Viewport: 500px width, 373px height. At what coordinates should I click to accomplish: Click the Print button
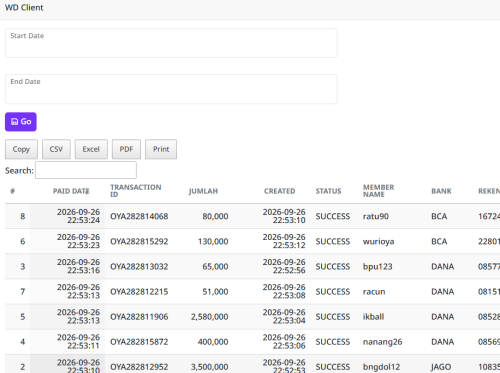point(161,149)
